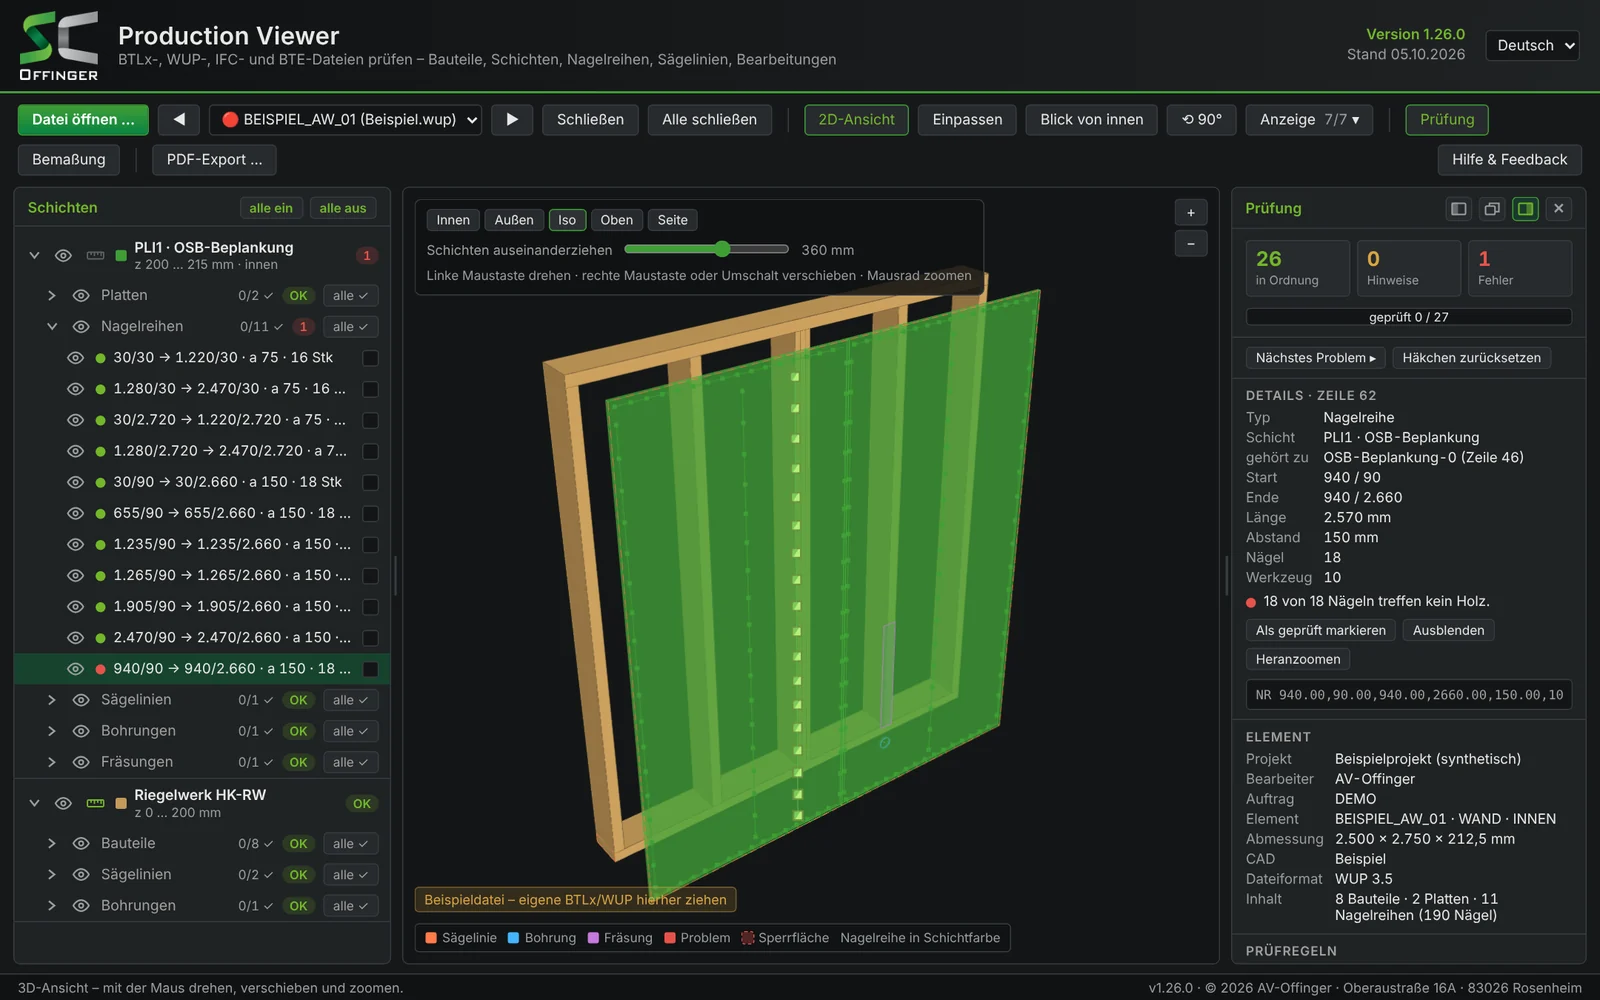Expand the Fräsungen group
1600x1000 pixels.
click(52, 762)
